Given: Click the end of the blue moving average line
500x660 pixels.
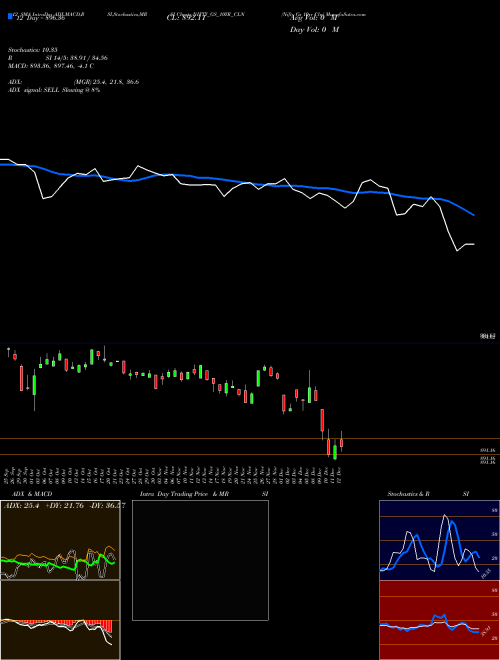Looking at the screenshot, I should coord(474,215).
